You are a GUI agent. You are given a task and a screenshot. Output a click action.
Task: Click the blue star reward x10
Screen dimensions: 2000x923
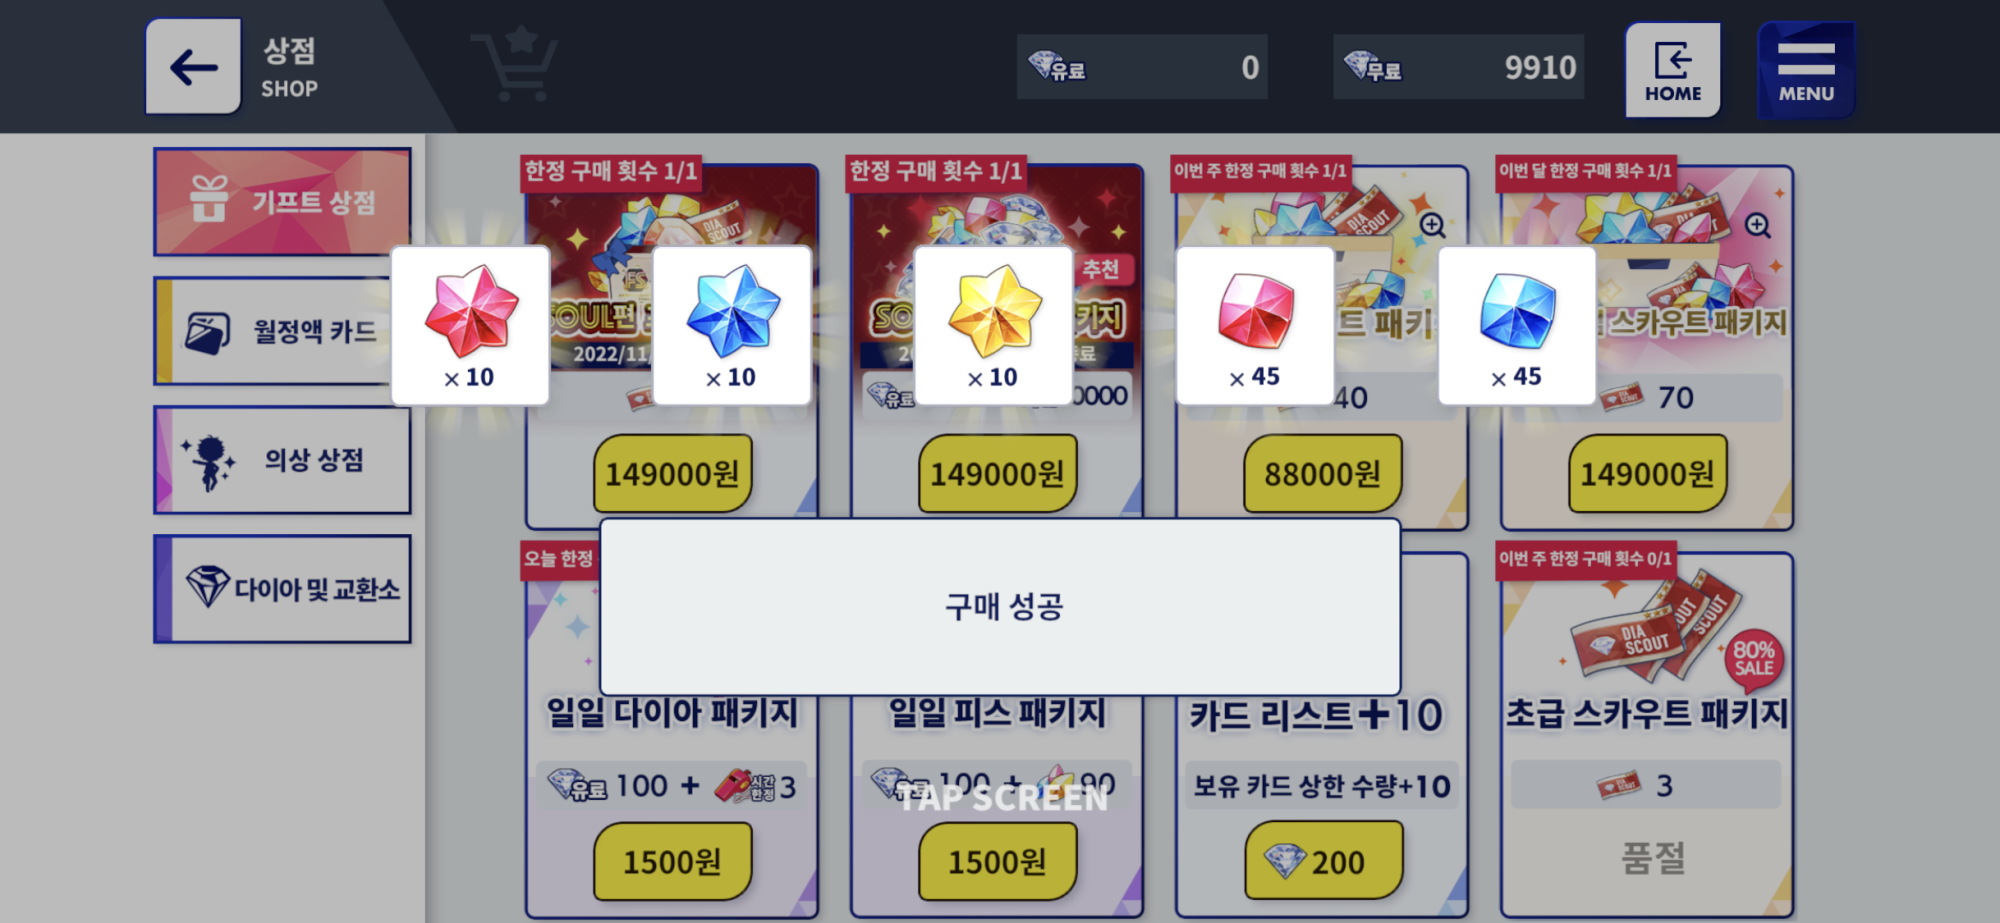click(x=732, y=325)
